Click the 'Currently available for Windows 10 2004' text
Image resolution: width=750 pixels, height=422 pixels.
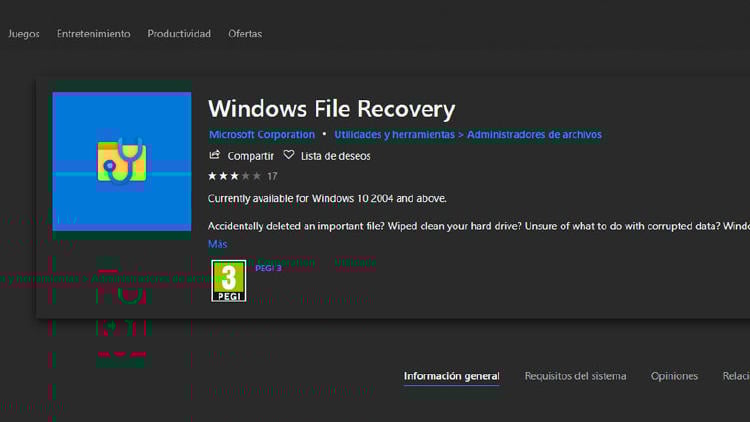[327, 198]
